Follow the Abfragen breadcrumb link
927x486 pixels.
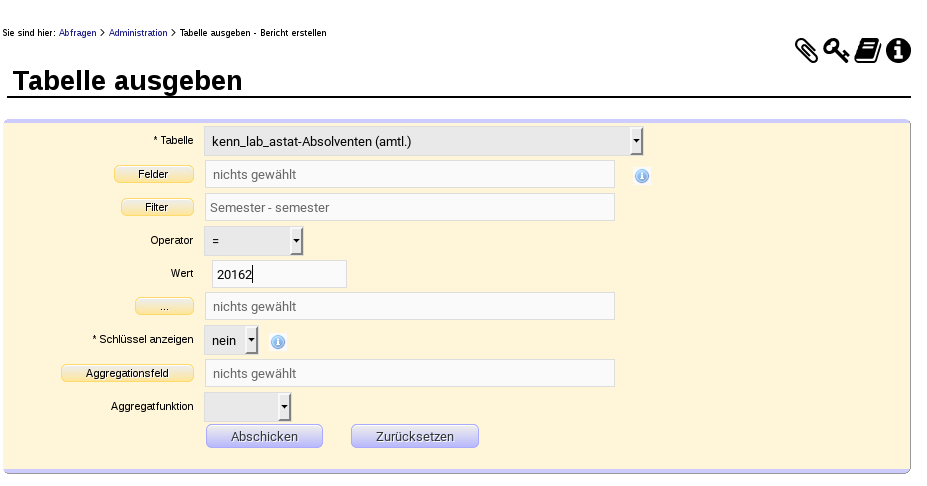[78, 33]
